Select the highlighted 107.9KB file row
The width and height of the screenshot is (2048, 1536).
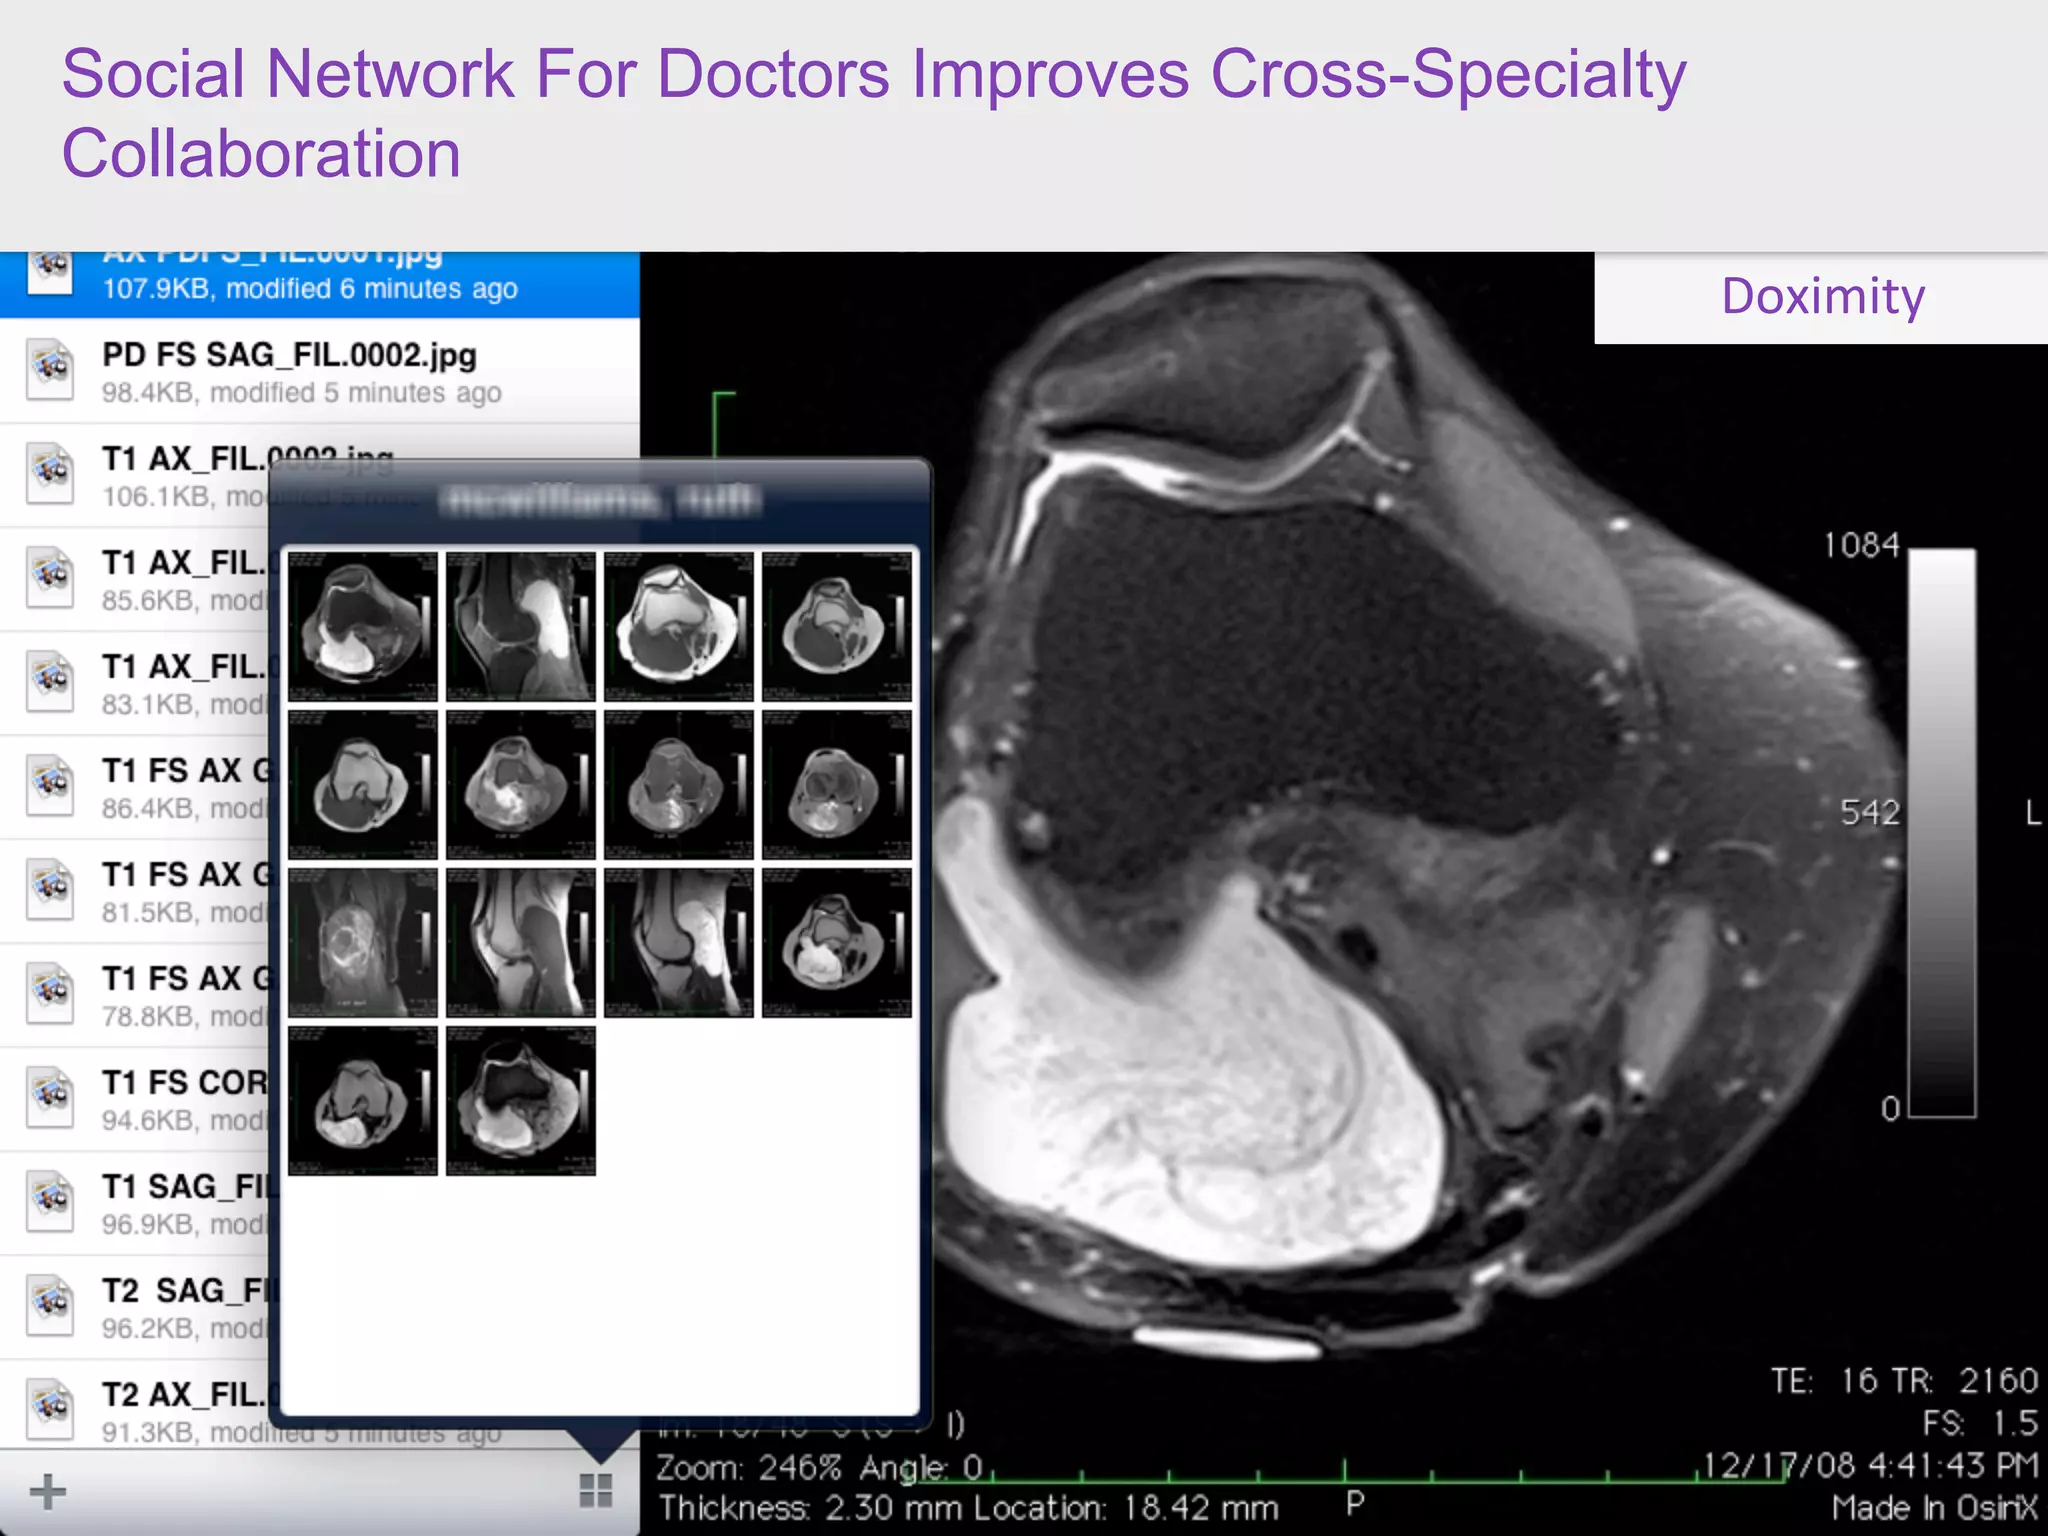point(319,284)
